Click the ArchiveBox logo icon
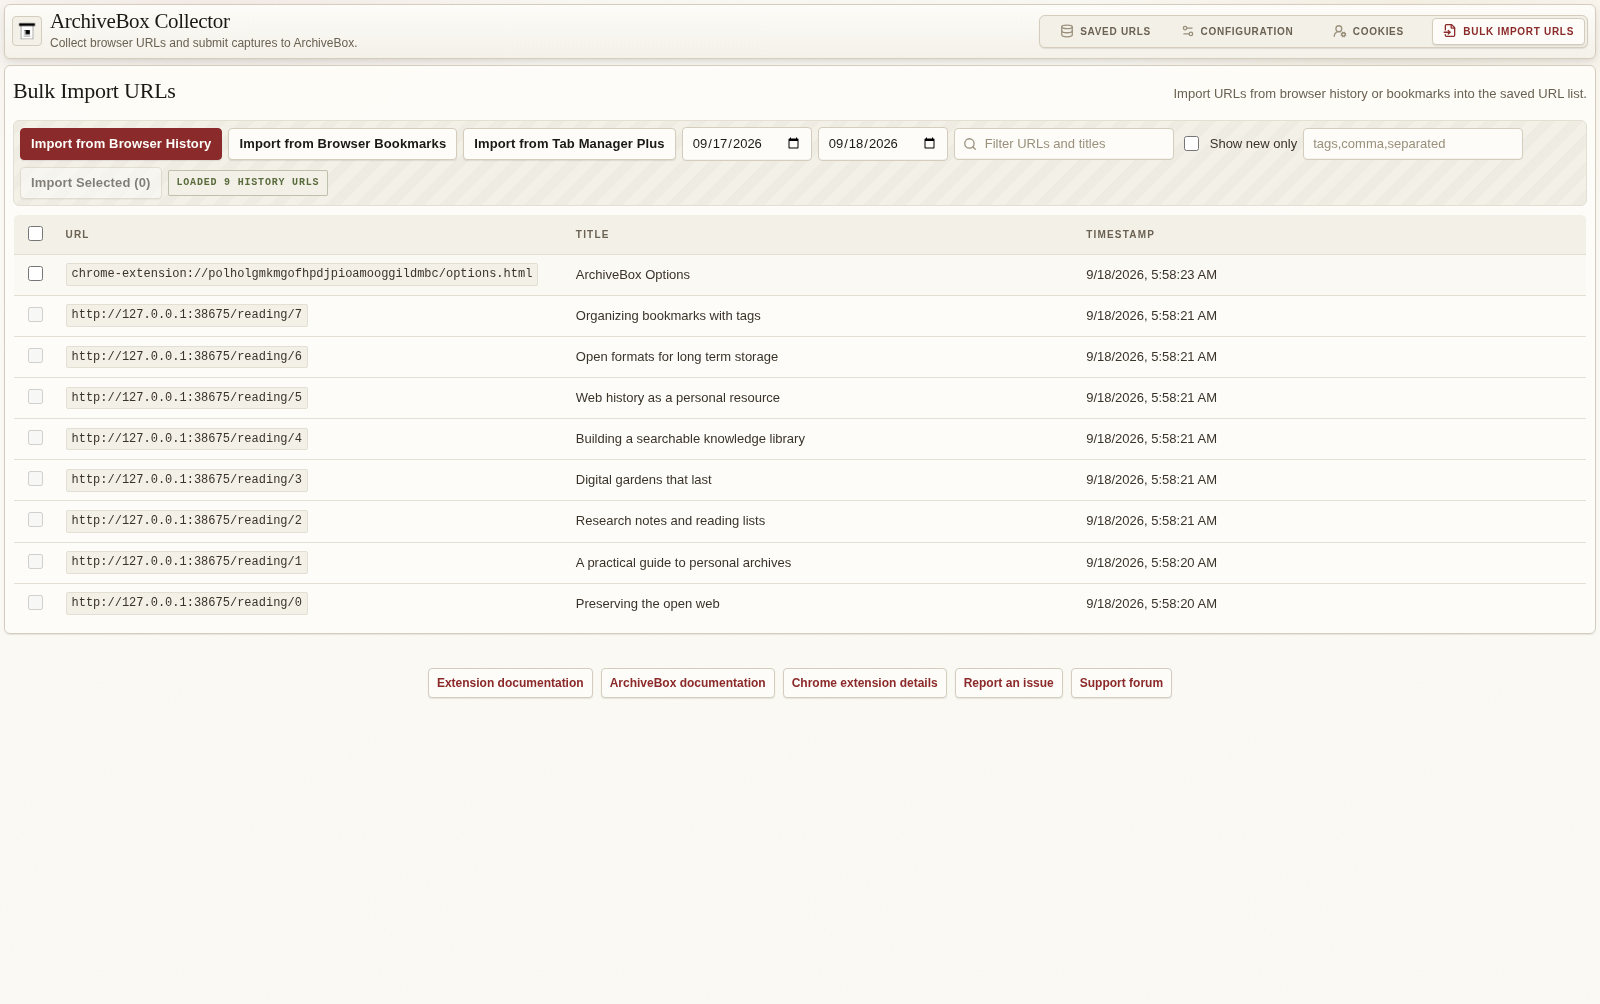Screen dimensions: 1600x1004 tap(27, 31)
